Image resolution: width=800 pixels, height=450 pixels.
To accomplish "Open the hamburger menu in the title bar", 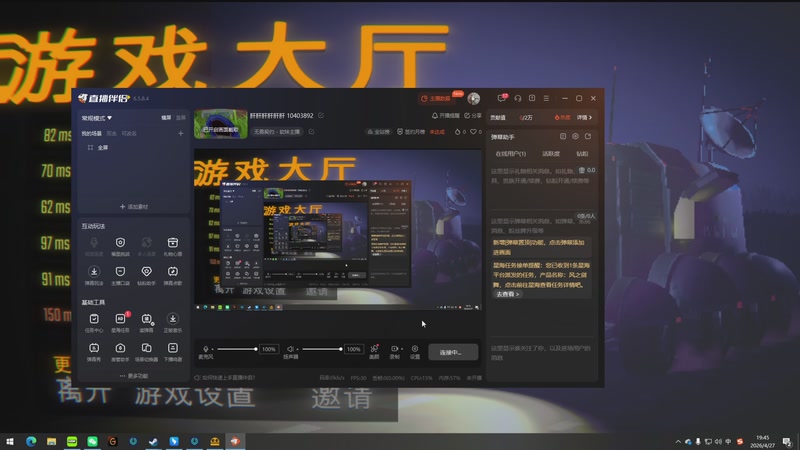I will (546, 98).
